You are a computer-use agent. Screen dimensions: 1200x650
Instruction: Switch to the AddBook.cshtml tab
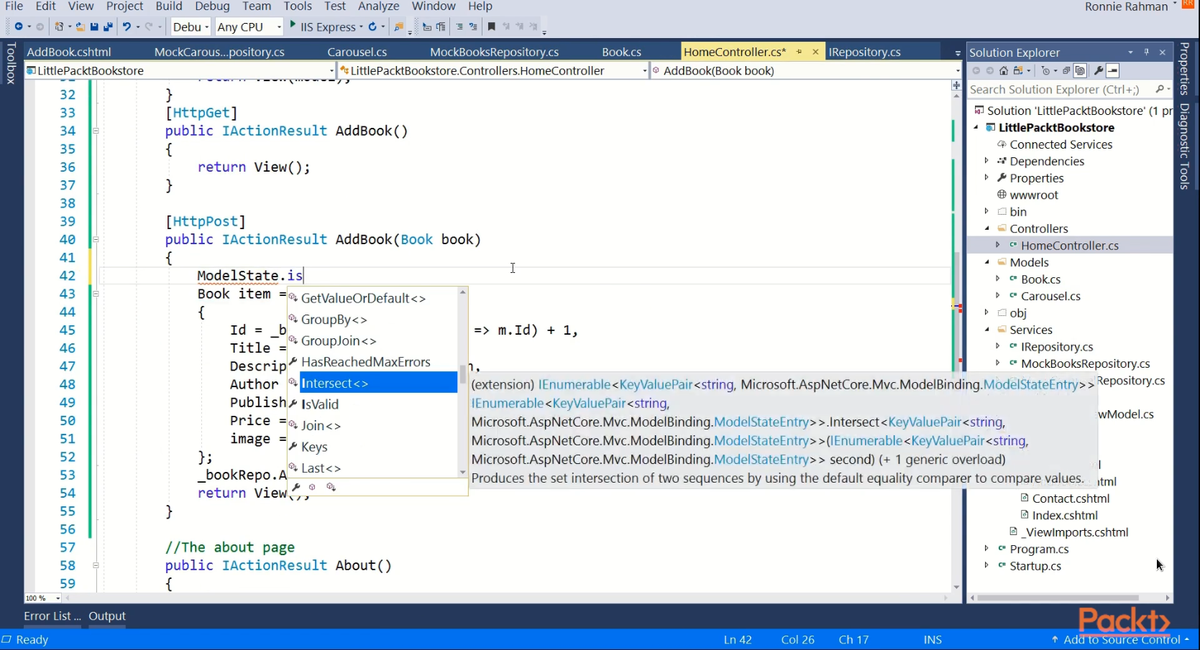[x=69, y=52]
